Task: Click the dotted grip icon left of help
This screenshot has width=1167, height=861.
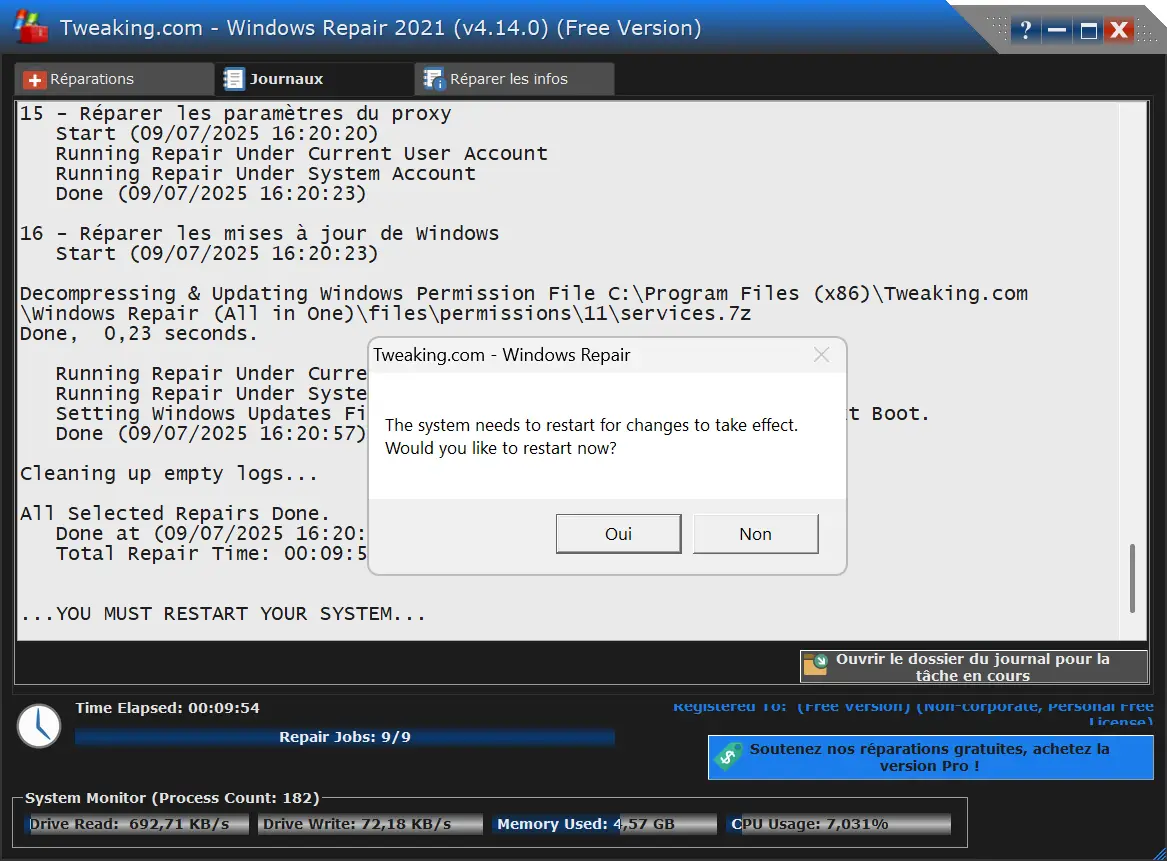Action: 998,28
